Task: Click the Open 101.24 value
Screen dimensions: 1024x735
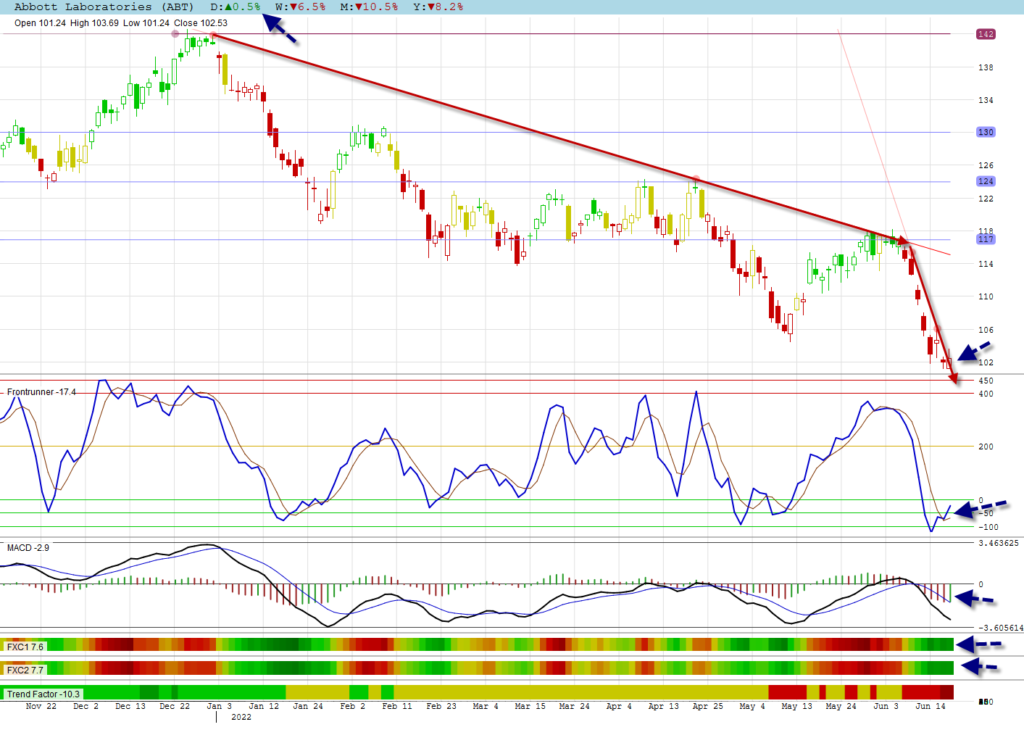Action: [x=40, y=23]
